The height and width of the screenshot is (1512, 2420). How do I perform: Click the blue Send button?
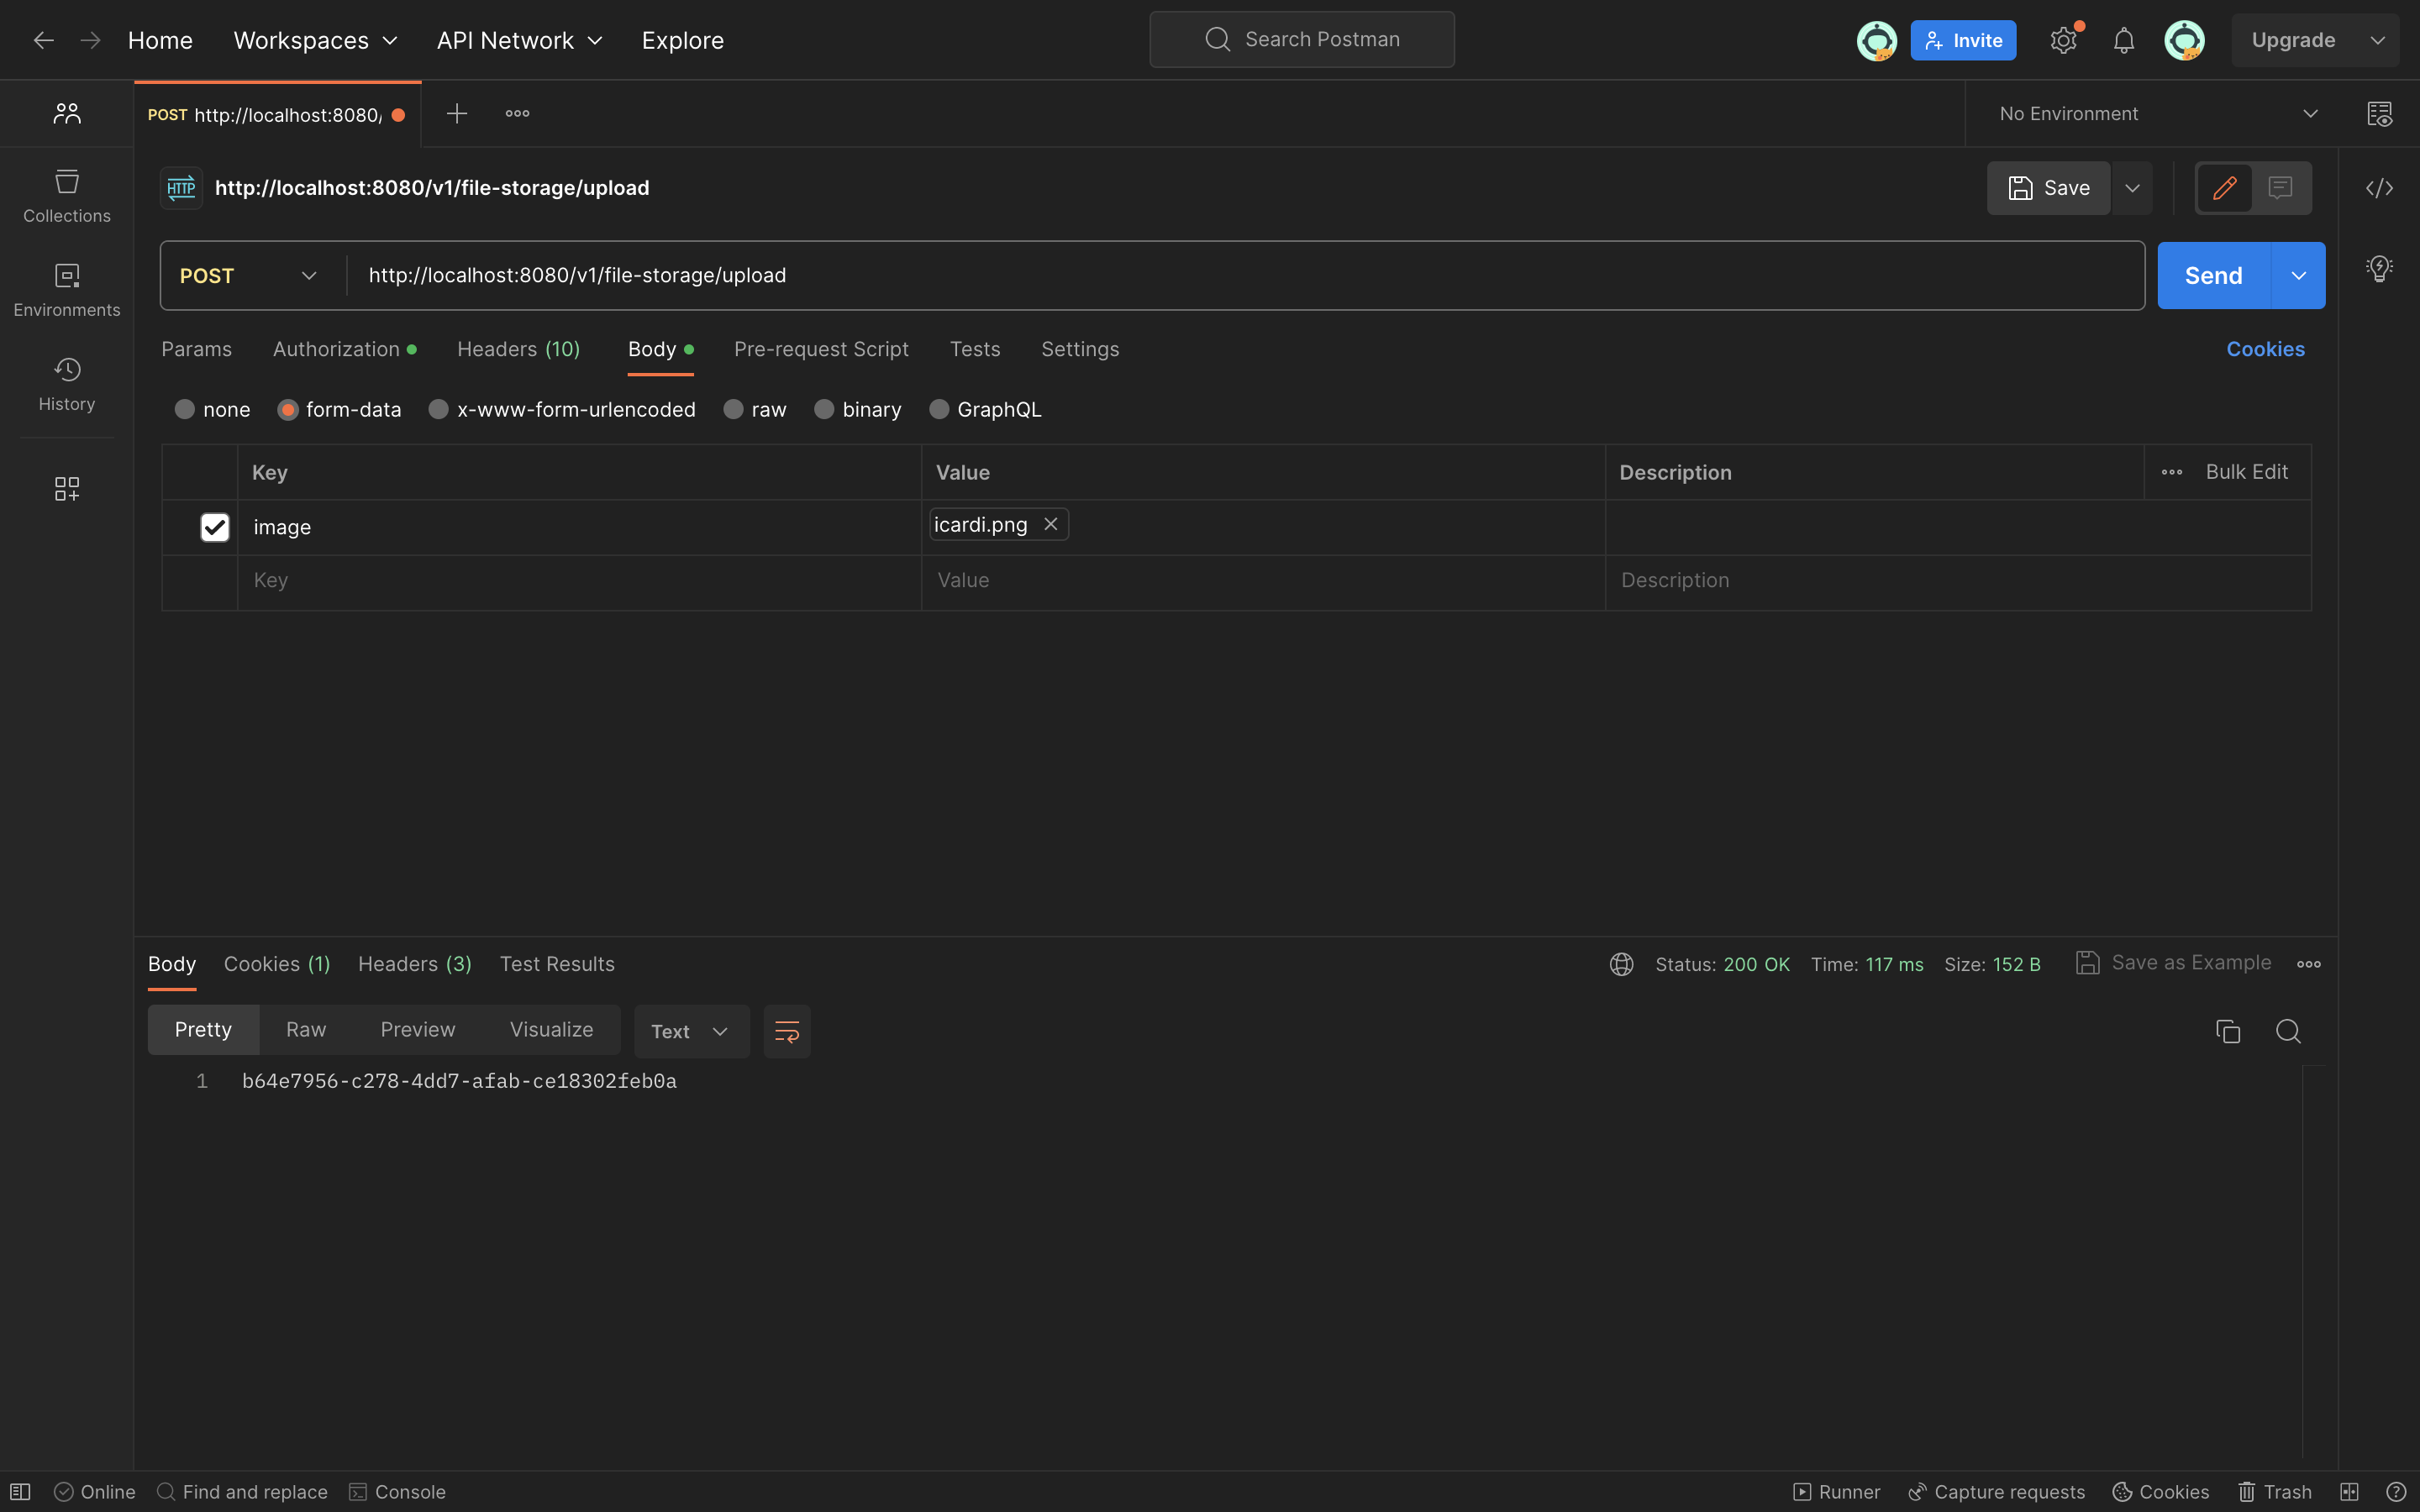click(2213, 275)
